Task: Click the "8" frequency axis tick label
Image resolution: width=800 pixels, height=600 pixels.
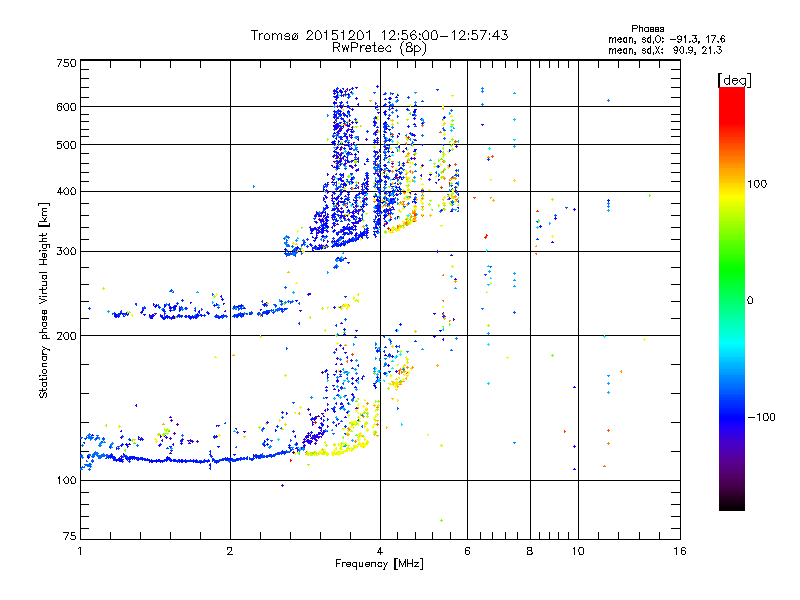Action: (x=530, y=551)
